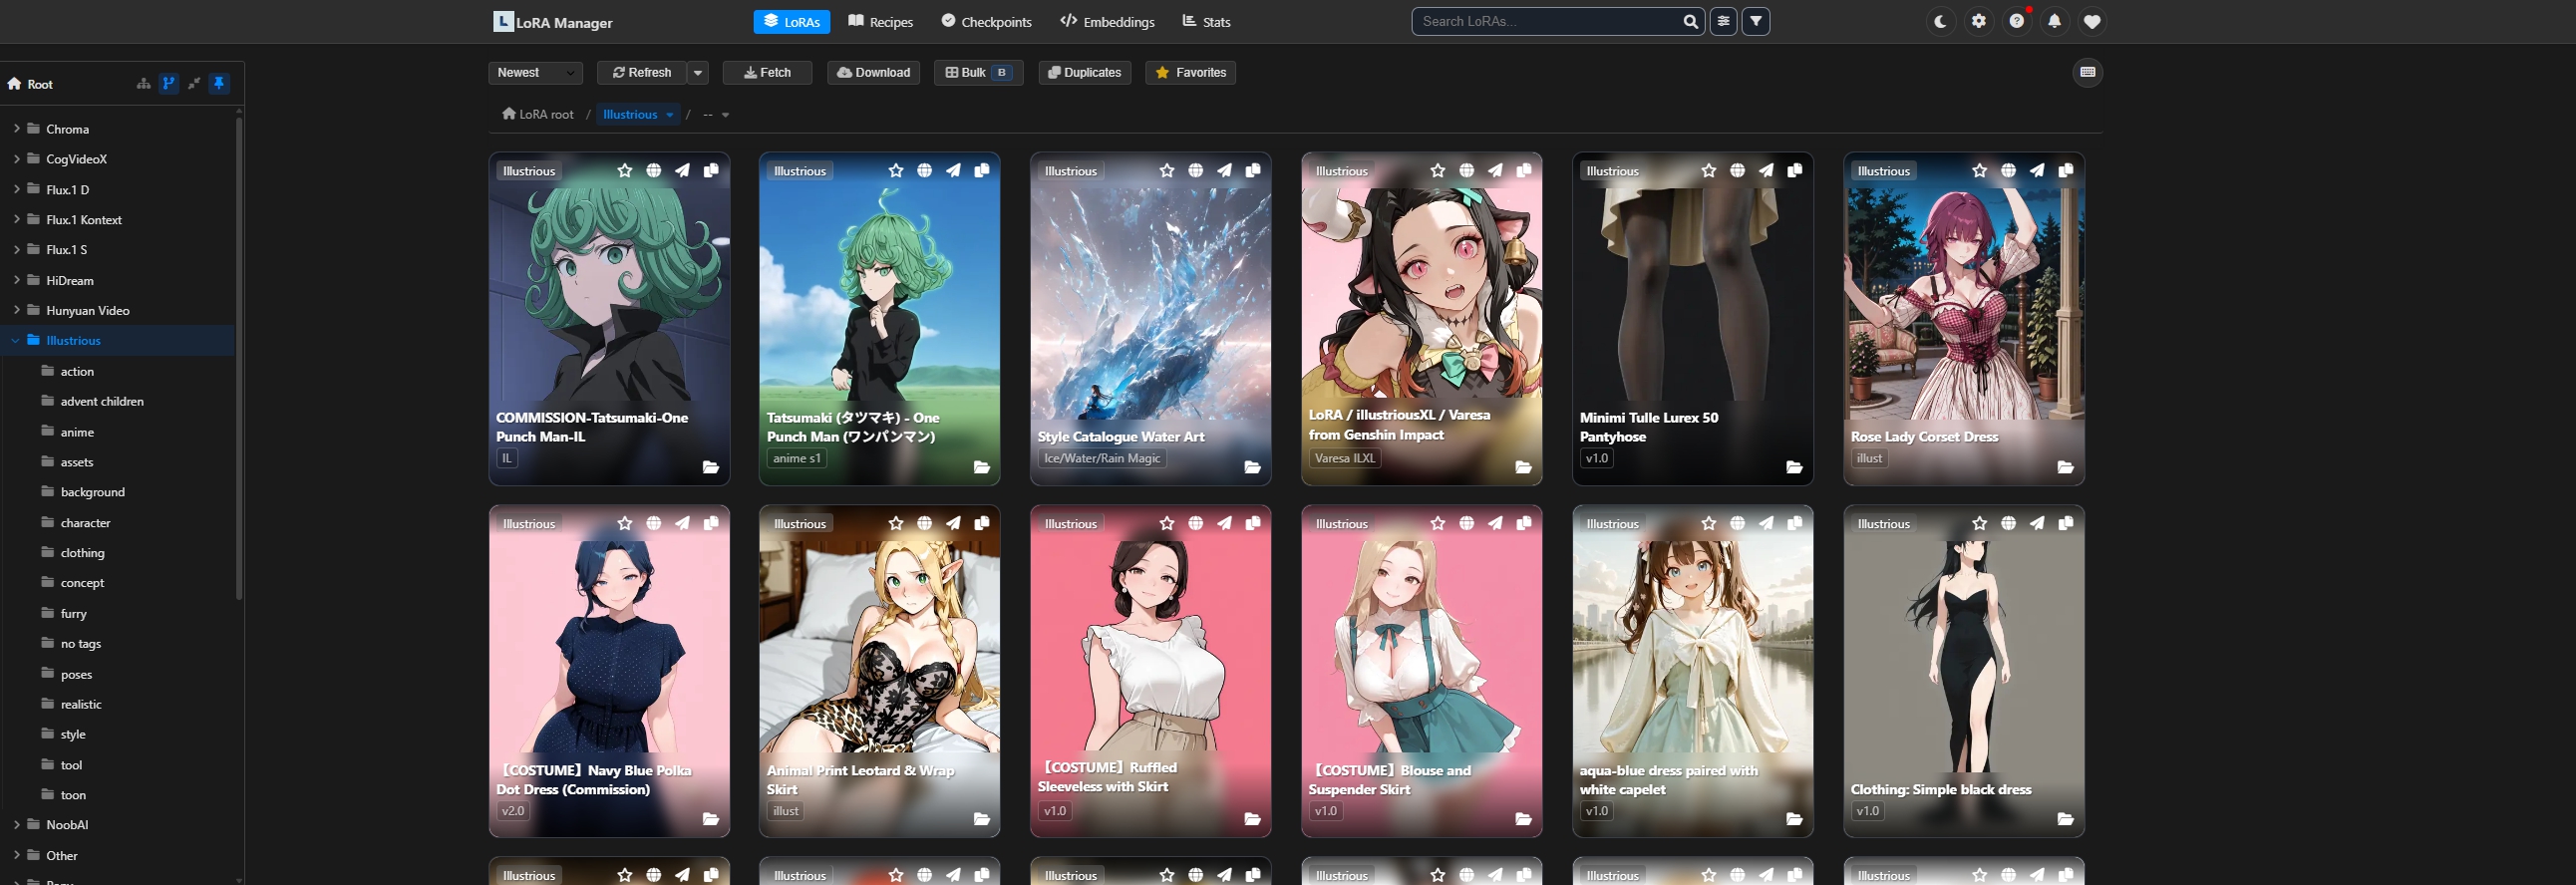Collapse the Illustrious folder

coord(16,341)
